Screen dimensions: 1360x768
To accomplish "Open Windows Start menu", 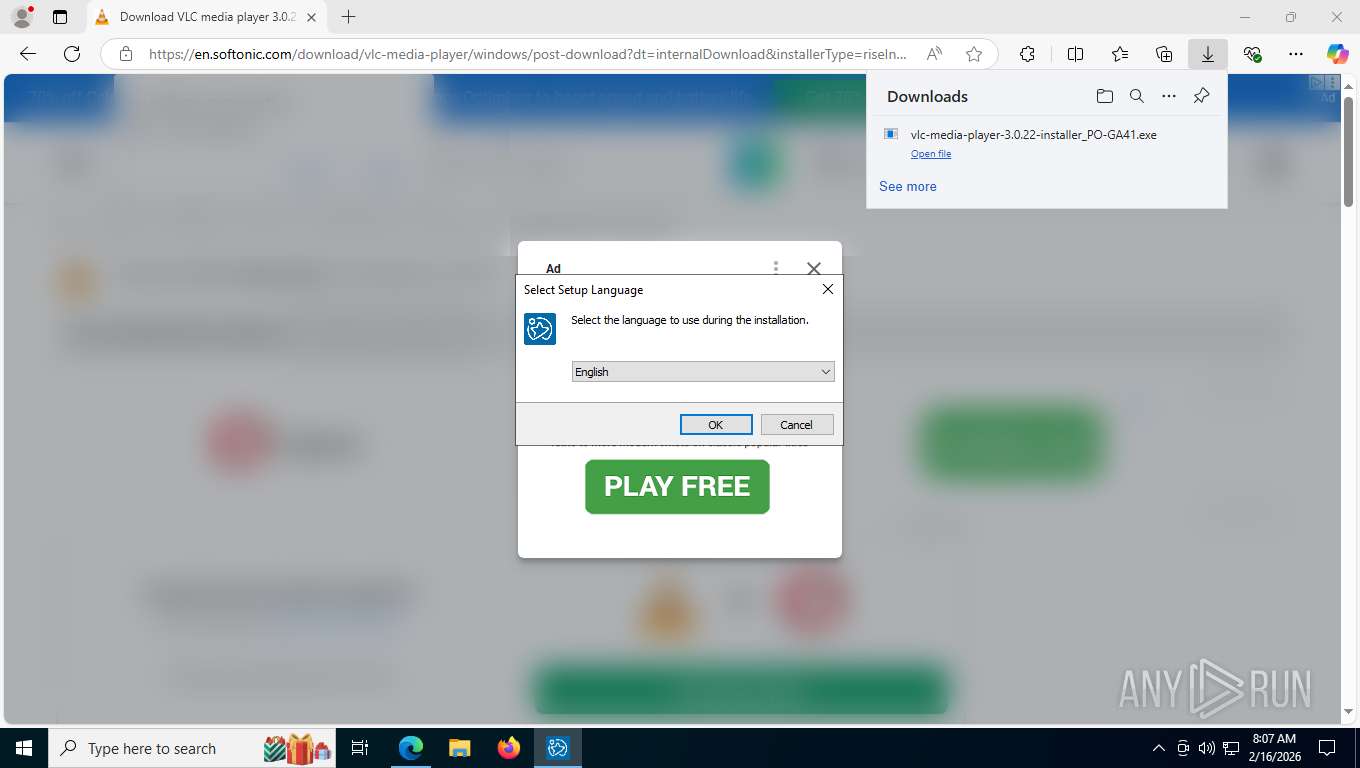I will 24,748.
